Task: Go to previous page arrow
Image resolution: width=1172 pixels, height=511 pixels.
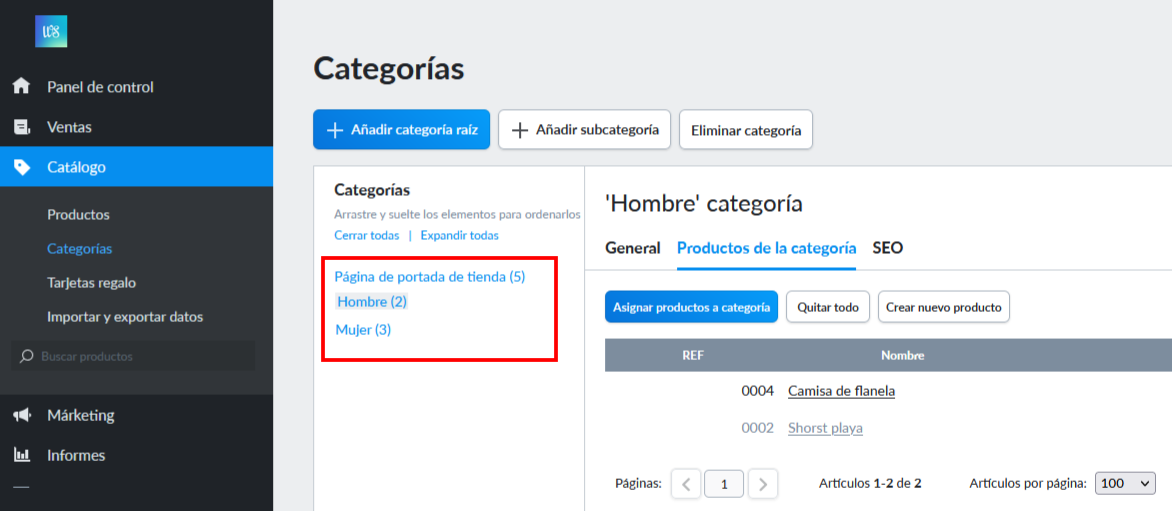Action: pyautogui.click(x=686, y=484)
